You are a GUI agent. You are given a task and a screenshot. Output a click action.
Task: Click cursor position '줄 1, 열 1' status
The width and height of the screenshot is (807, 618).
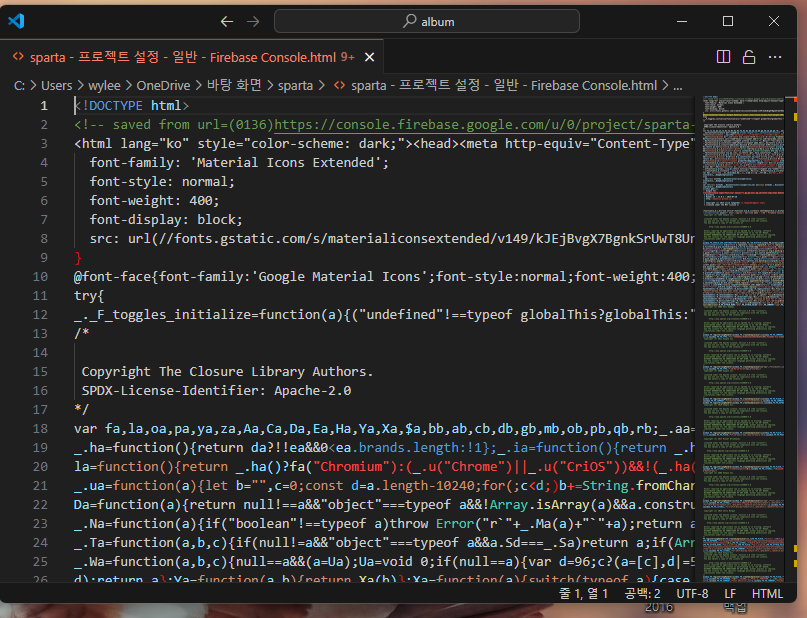(x=583, y=594)
